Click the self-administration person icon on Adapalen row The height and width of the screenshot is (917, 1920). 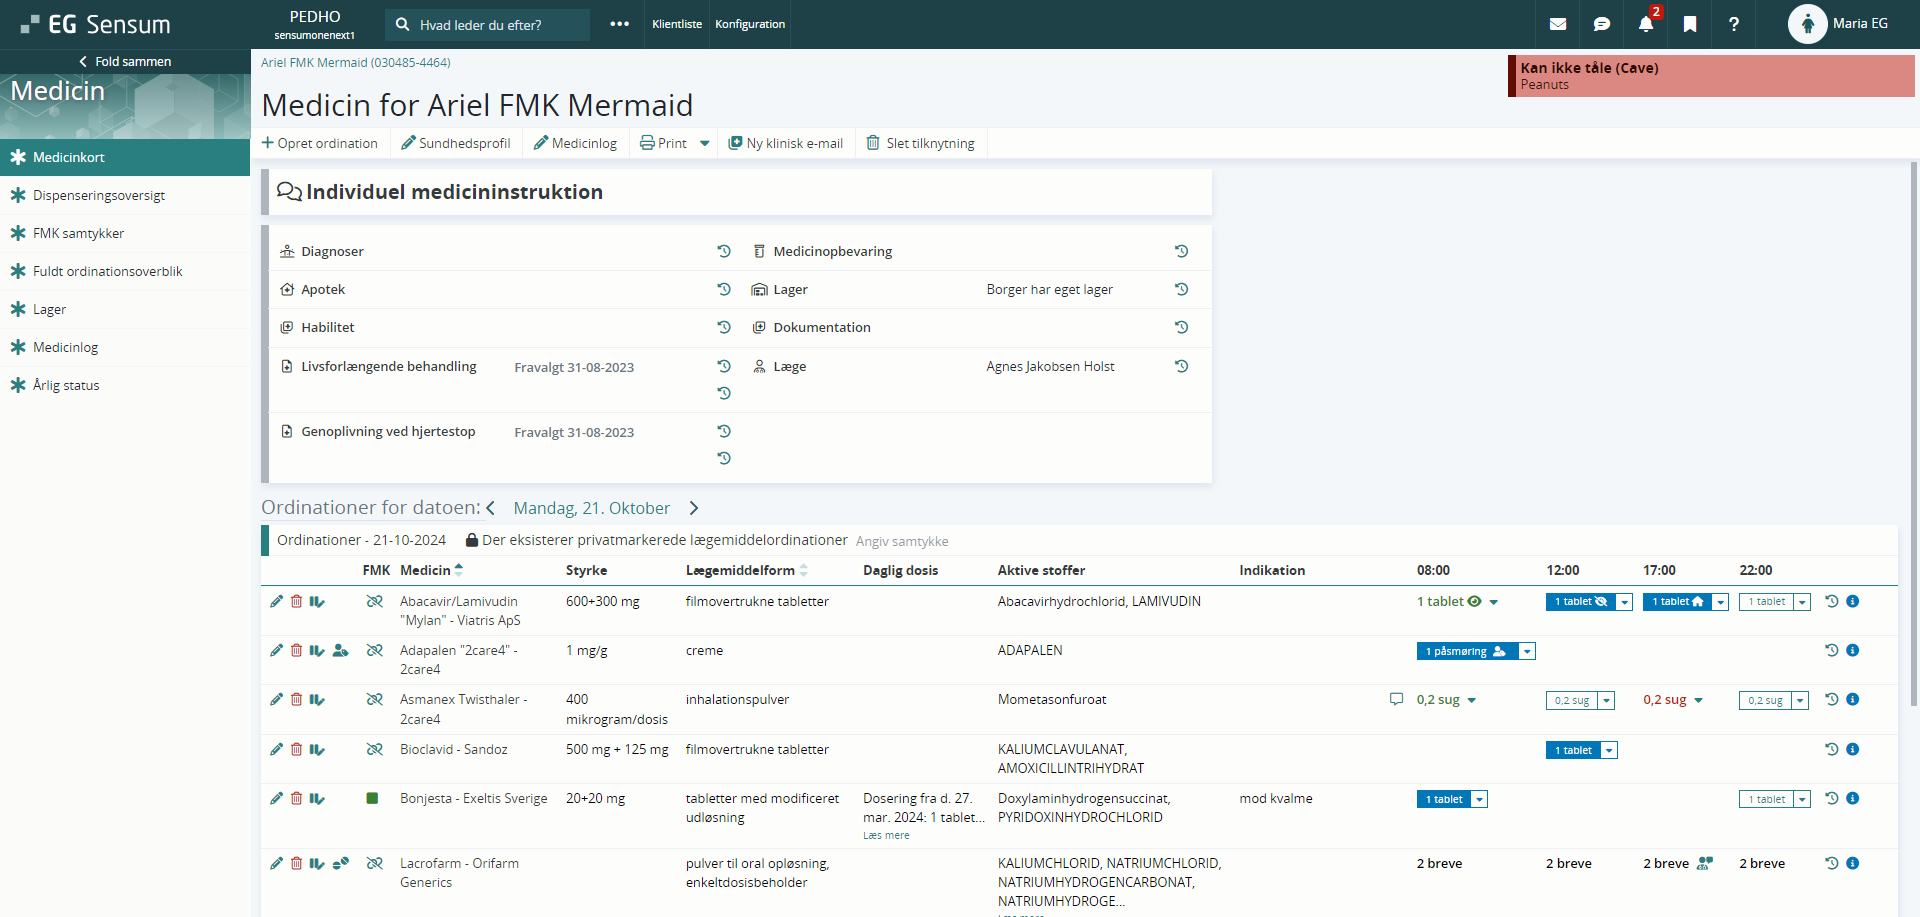(341, 650)
